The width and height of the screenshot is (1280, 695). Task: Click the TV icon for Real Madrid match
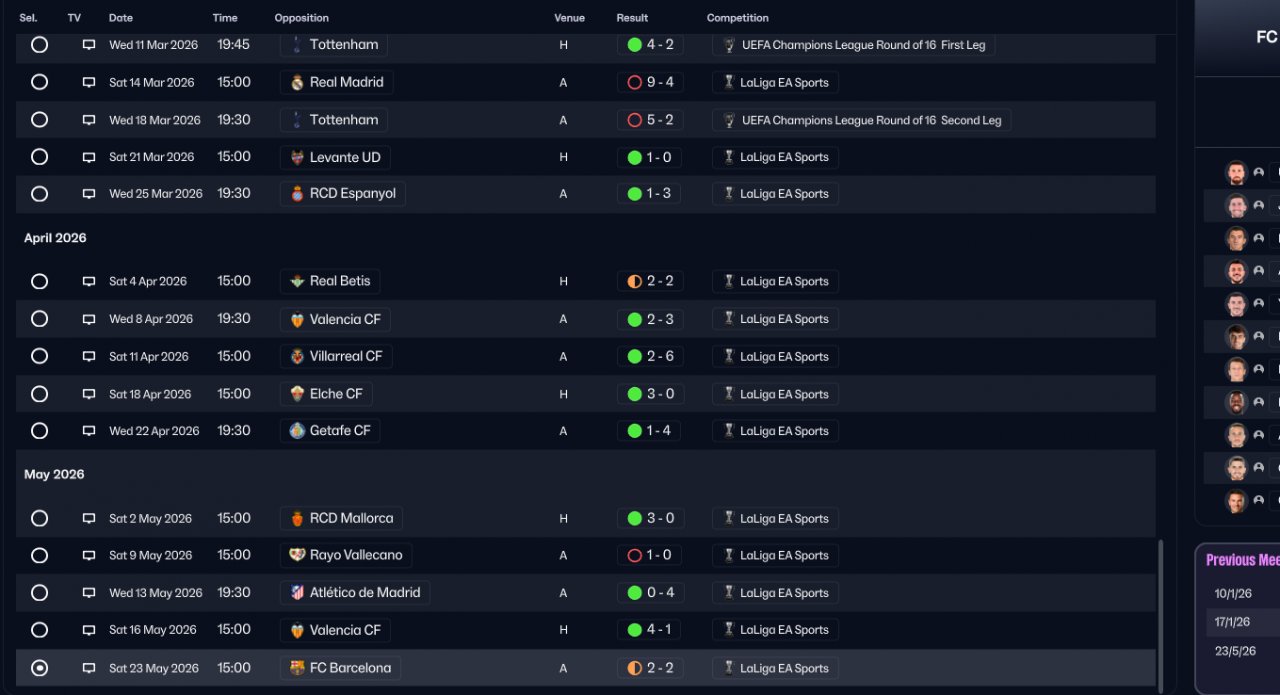pos(89,83)
